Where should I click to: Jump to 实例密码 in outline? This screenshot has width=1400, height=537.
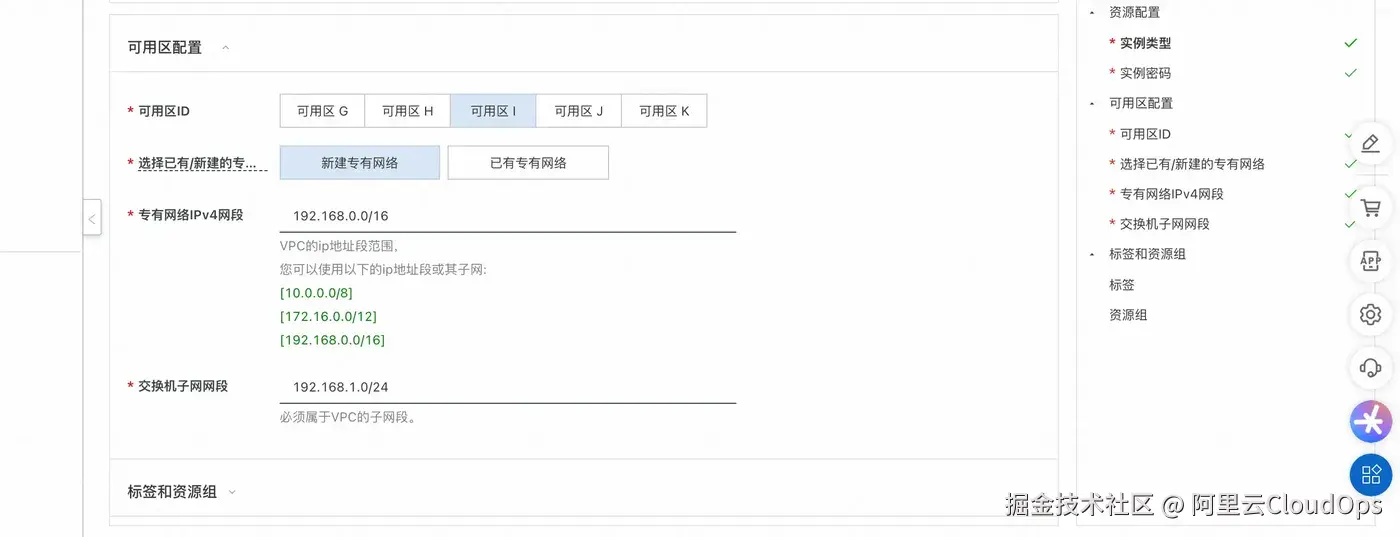tap(1145, 73)
